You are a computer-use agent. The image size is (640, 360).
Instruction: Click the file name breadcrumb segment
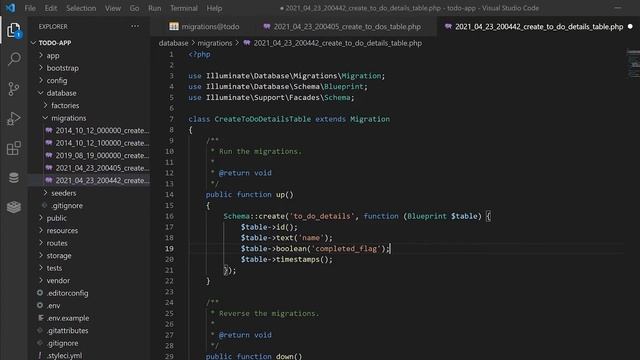pos(338,43)
